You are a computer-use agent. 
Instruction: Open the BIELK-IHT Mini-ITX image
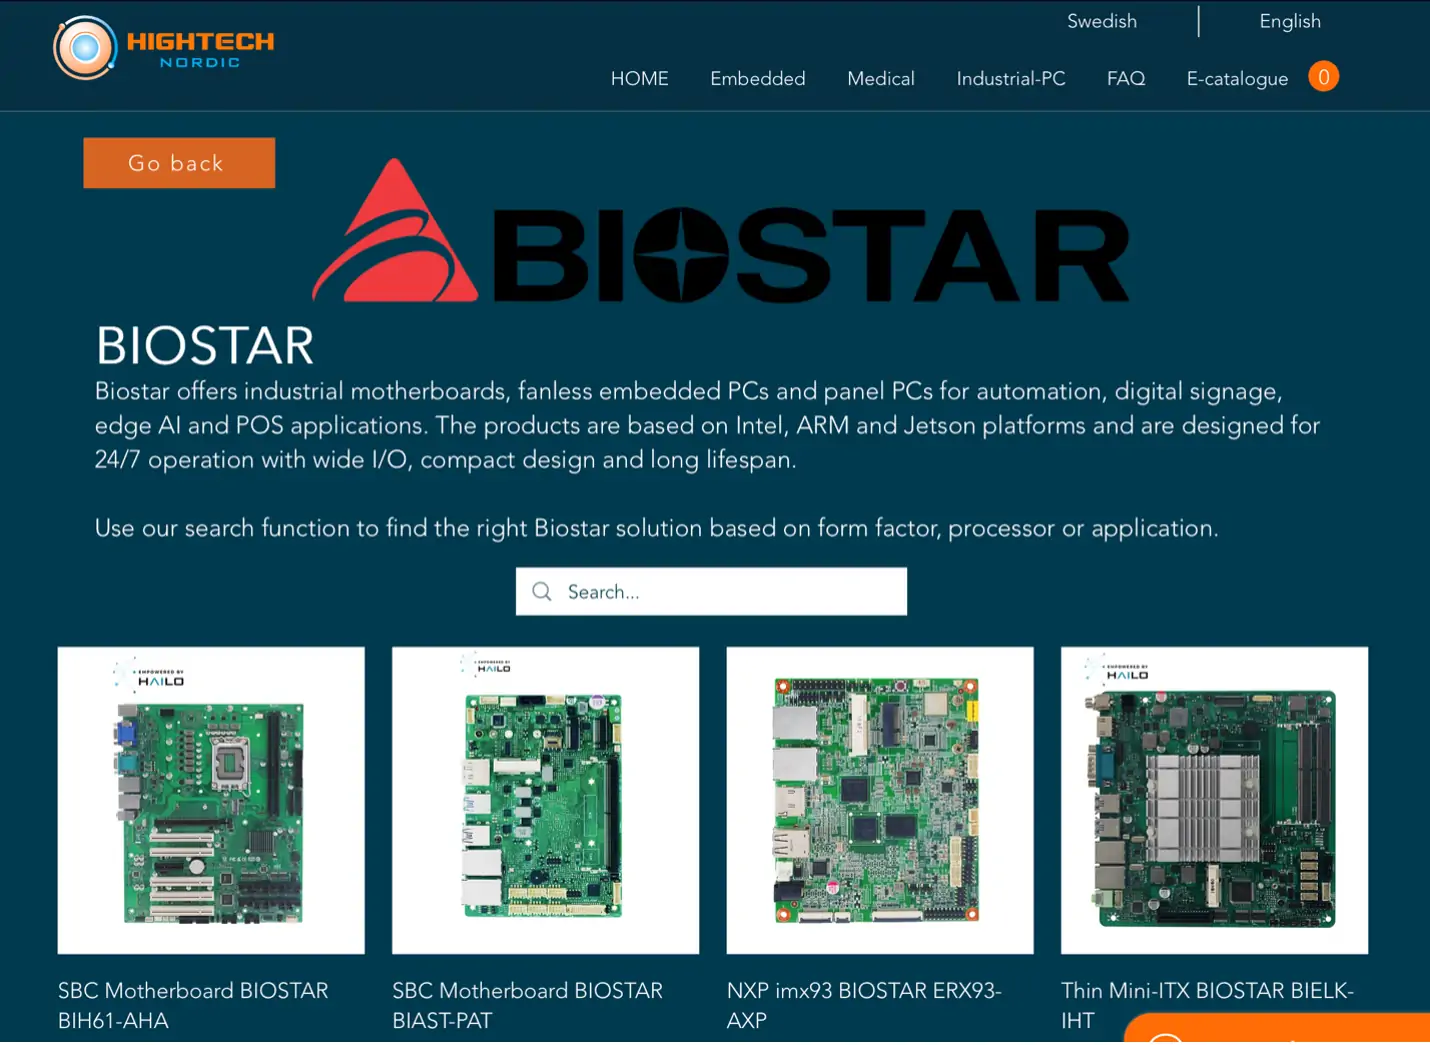point(1214,800)
